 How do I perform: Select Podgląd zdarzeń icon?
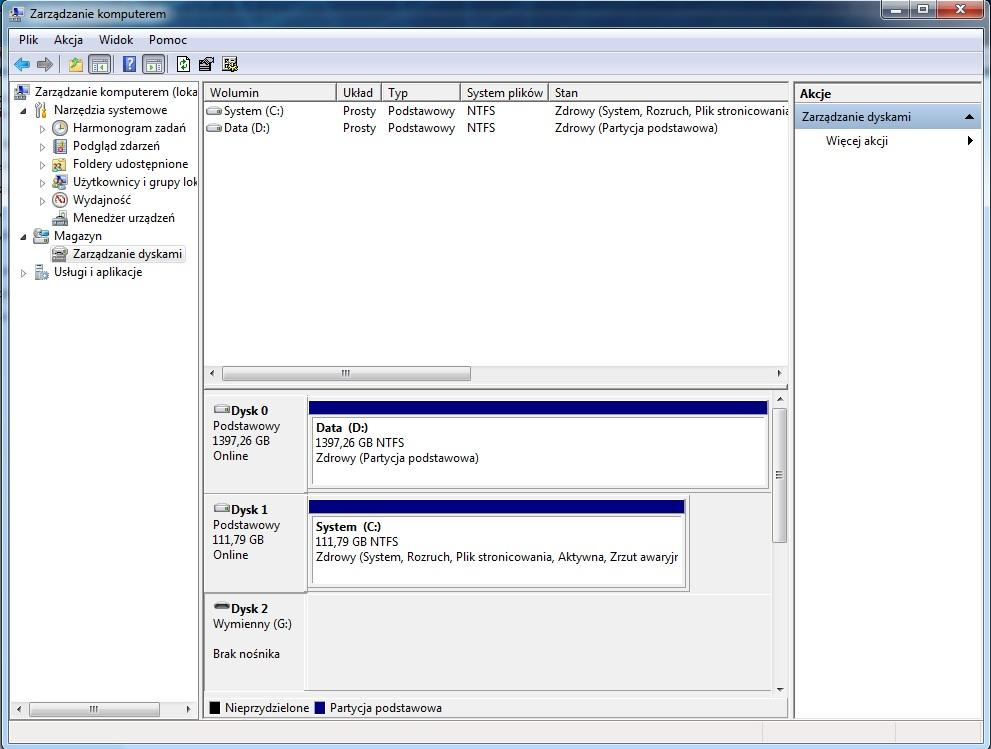coord(60,146)
